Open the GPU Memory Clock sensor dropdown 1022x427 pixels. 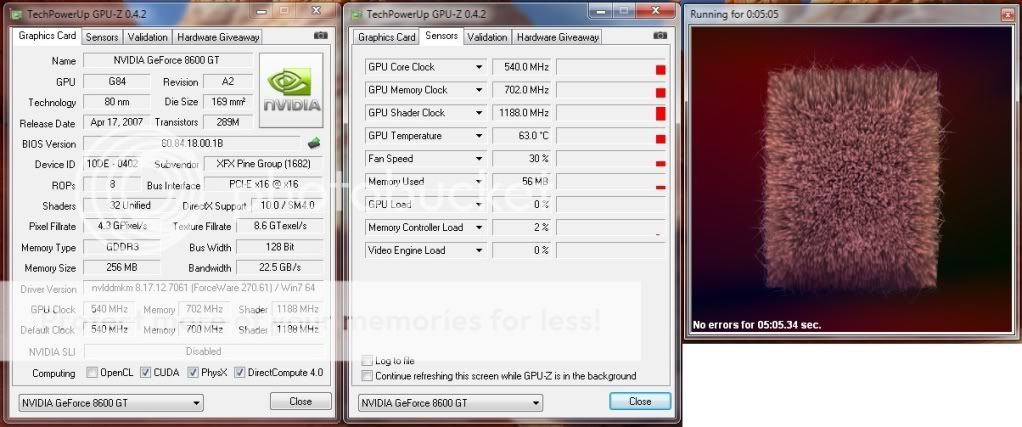click(x=479, y=90)
